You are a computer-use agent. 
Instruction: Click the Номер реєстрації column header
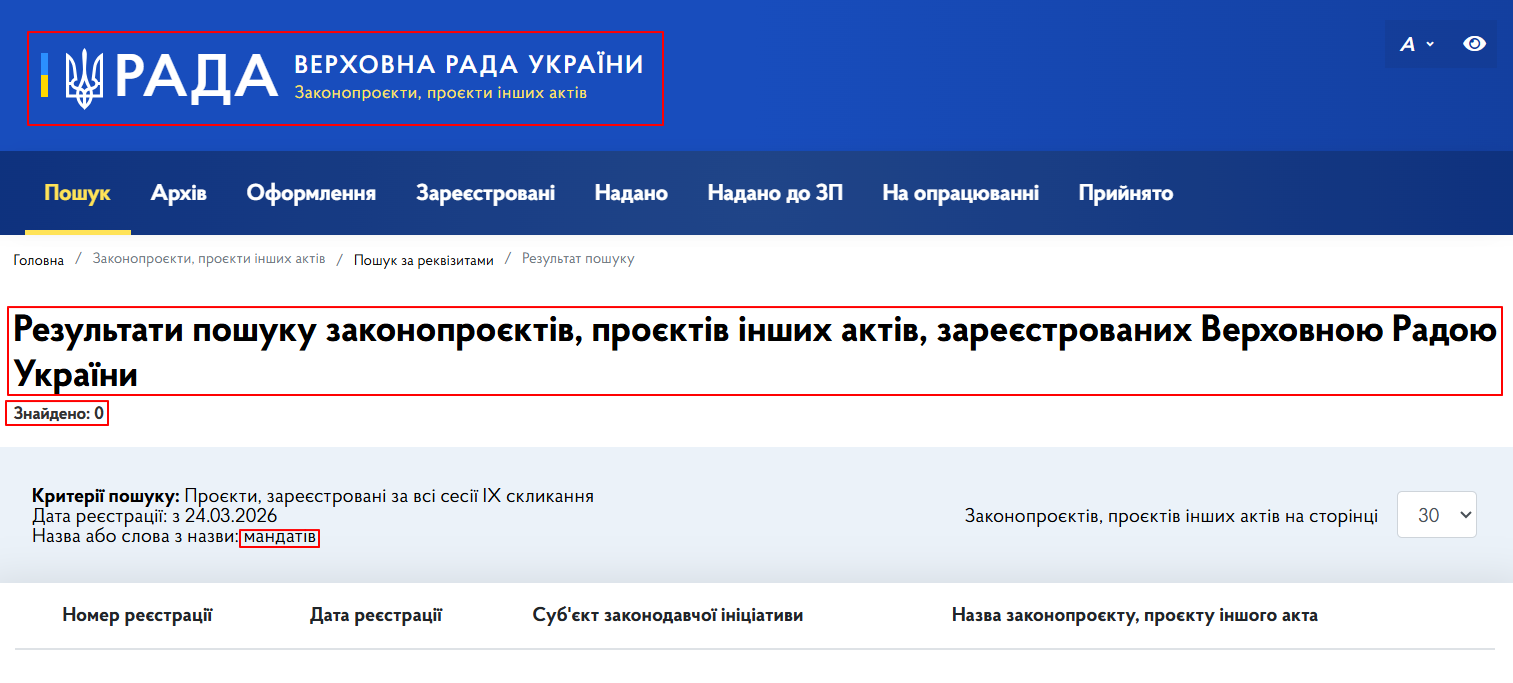tap(137, 615)
